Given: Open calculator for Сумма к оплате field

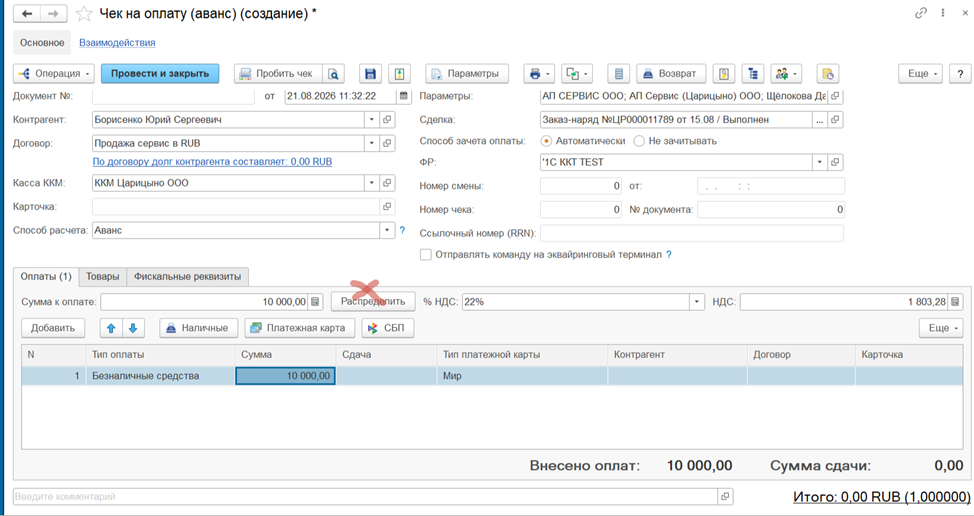Looking at the screenshot, I should pos(316,302).
